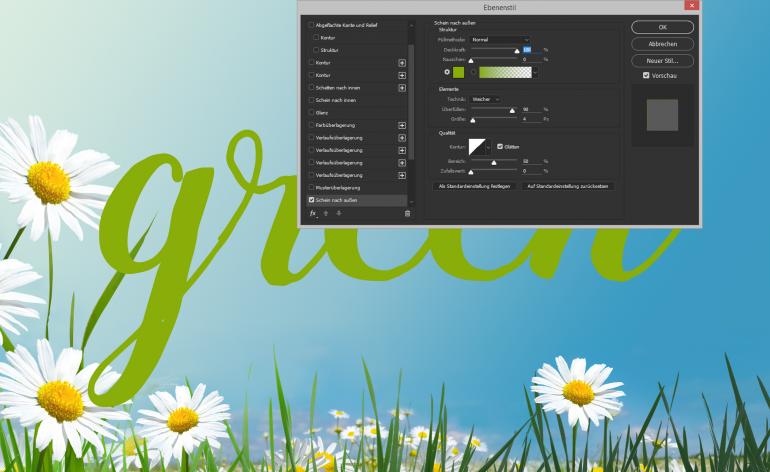Image resolution: width=770 pixels, height=472 pixels.
Task: Click the Kontur contour thumbnail
Action: 477,147
